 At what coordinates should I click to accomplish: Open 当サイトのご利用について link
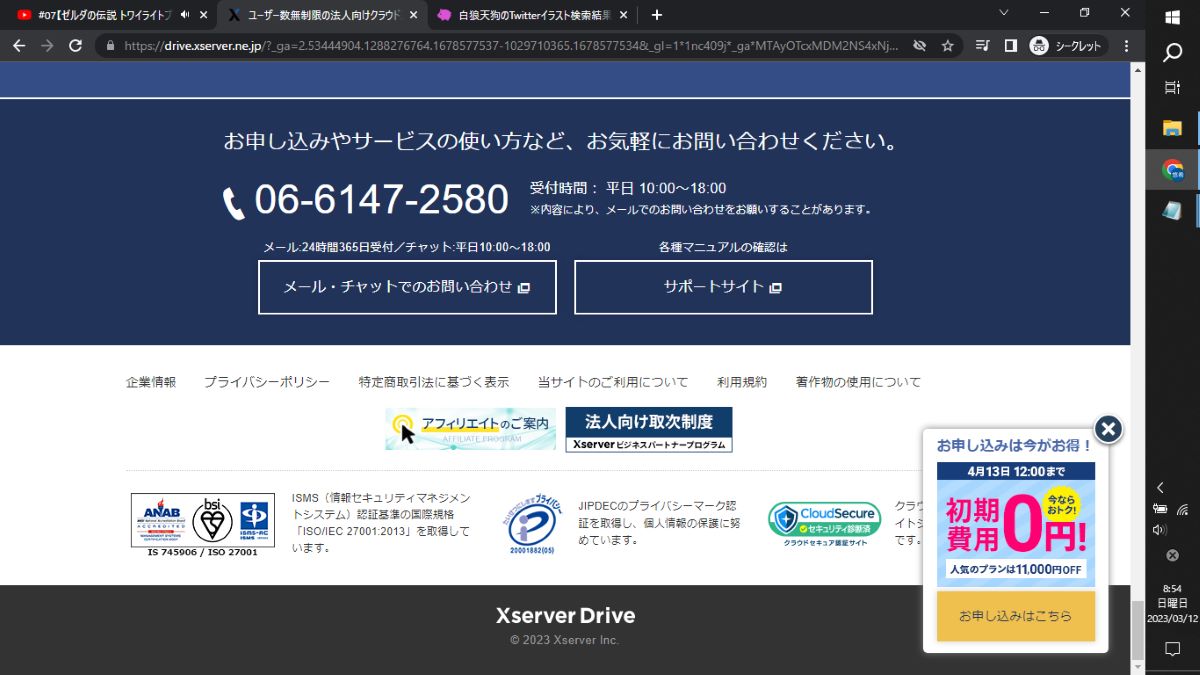coord(613,382)
